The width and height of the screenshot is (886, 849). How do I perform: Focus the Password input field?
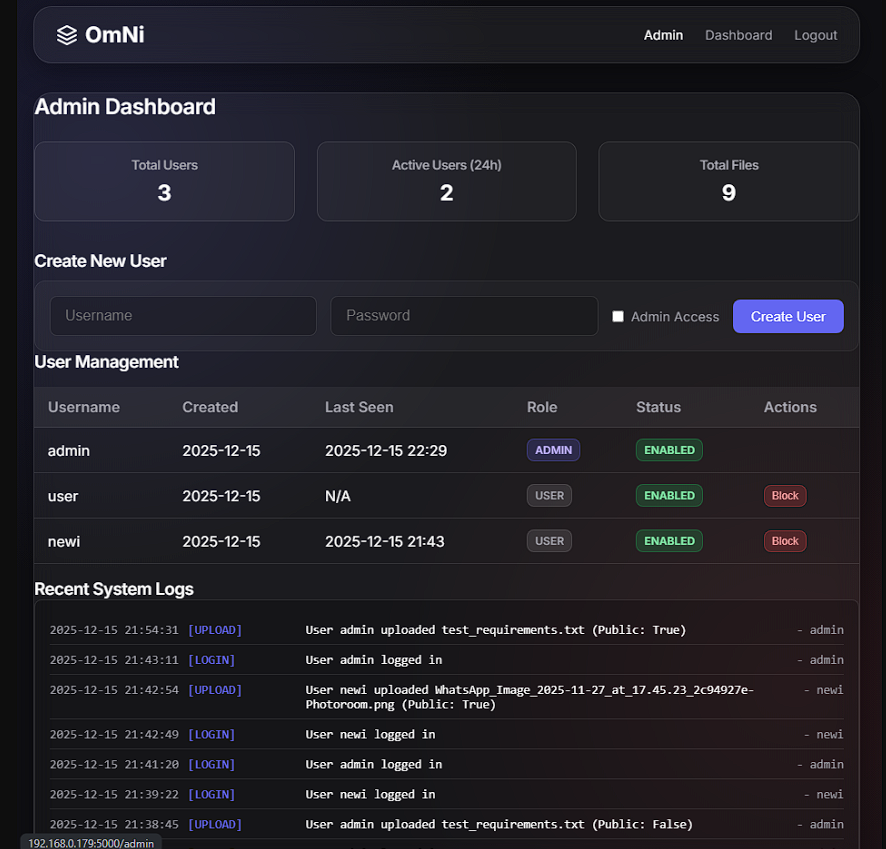[464, 316]
